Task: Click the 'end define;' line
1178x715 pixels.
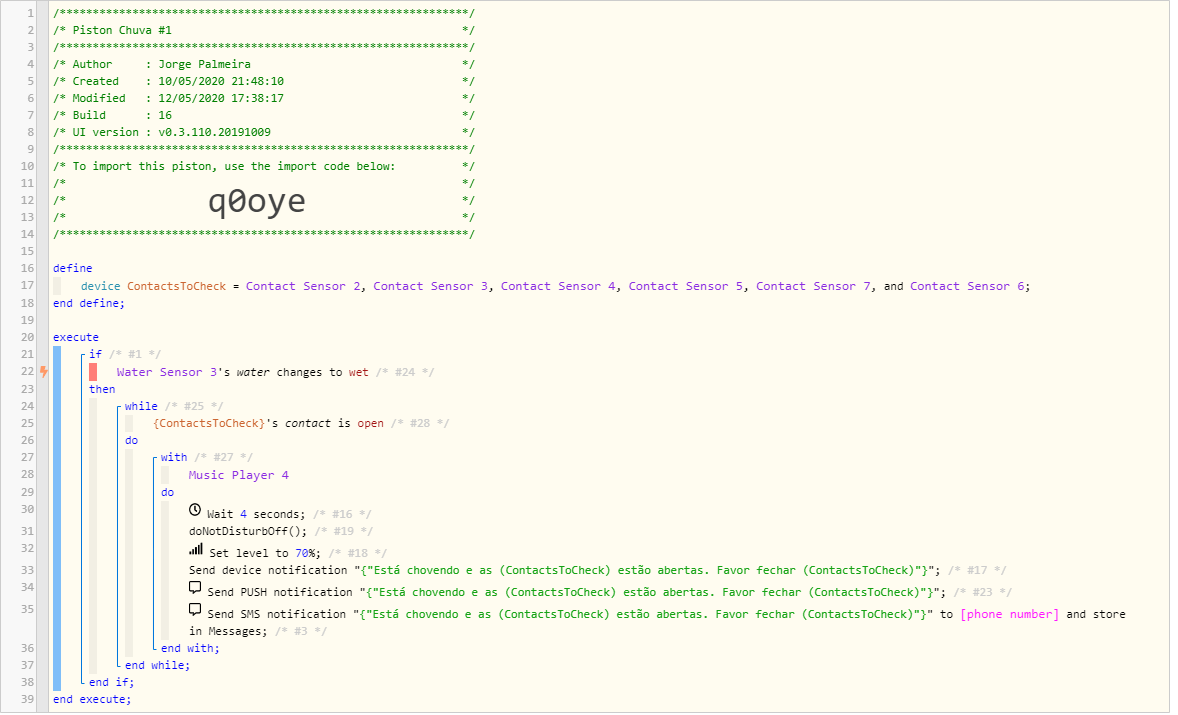Action: coord(89,303)
